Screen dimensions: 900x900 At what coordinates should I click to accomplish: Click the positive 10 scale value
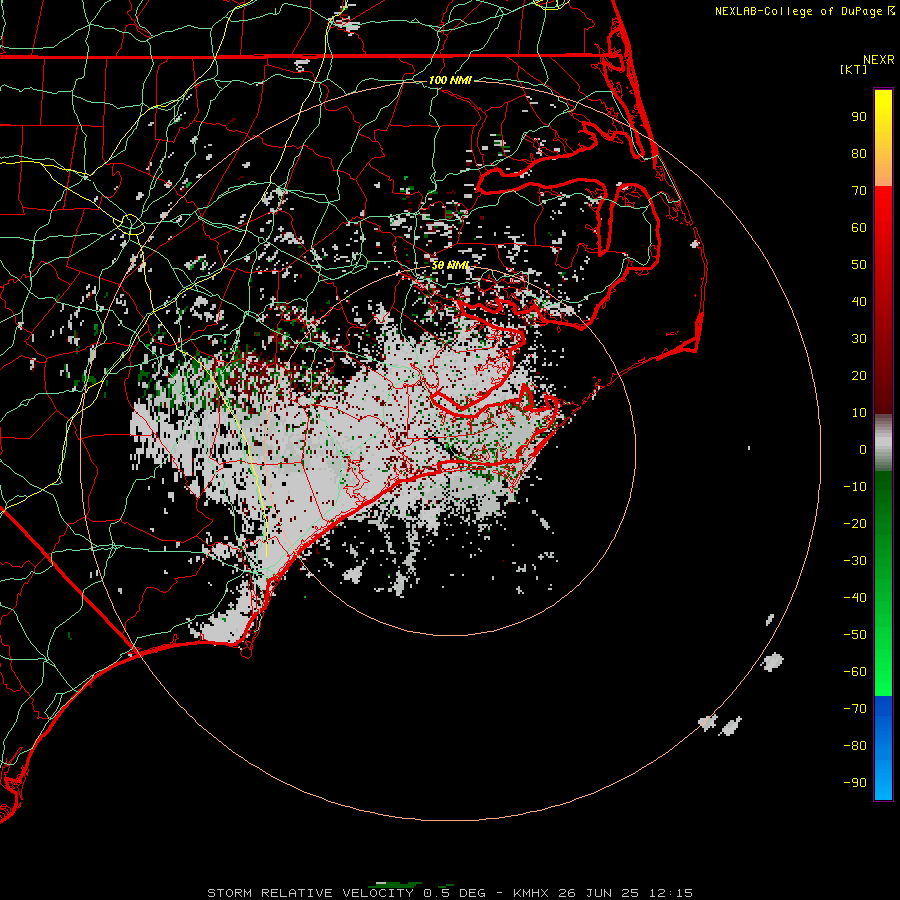pyautogui.click(x=859, y=413)
